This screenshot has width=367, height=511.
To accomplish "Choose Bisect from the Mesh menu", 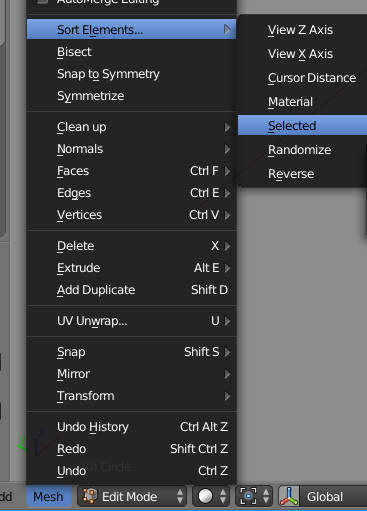I will click(x=131, y=52).
